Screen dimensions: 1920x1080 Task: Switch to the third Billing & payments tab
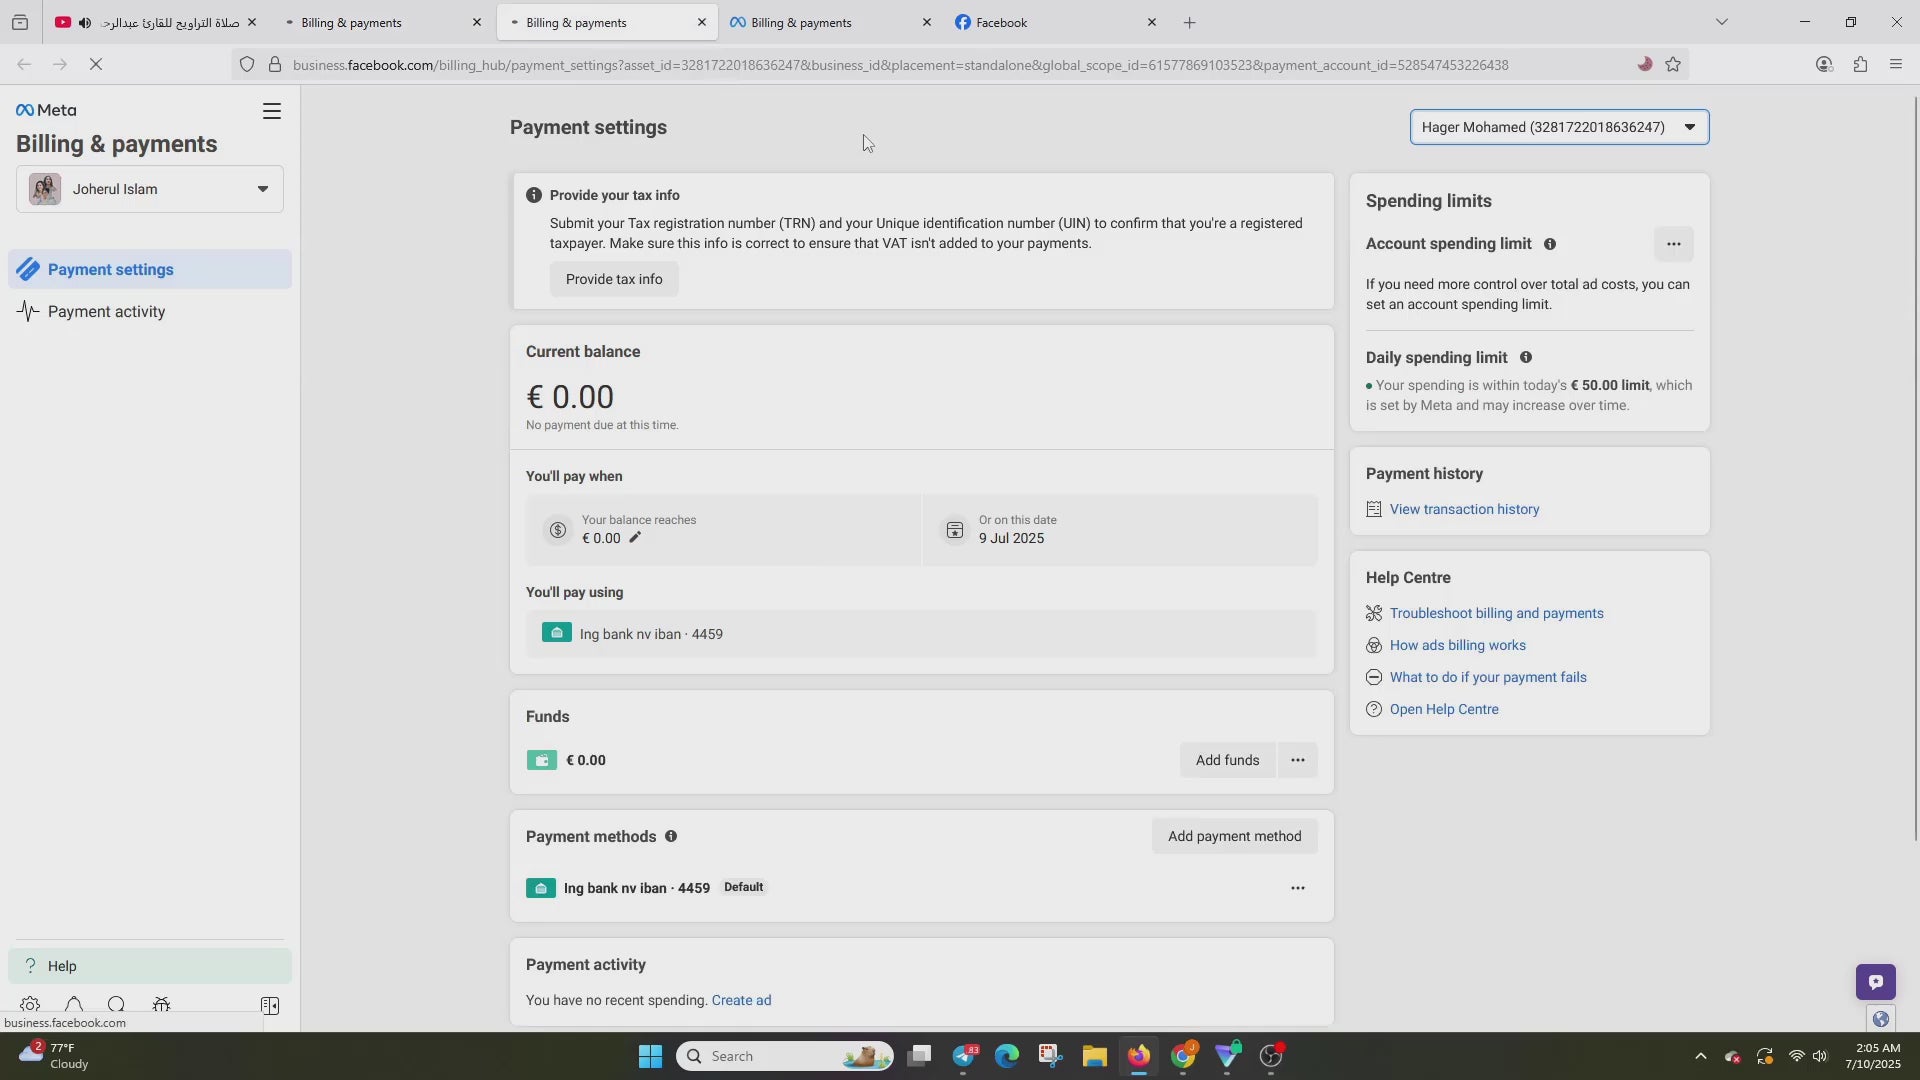(x=830, y=22)
